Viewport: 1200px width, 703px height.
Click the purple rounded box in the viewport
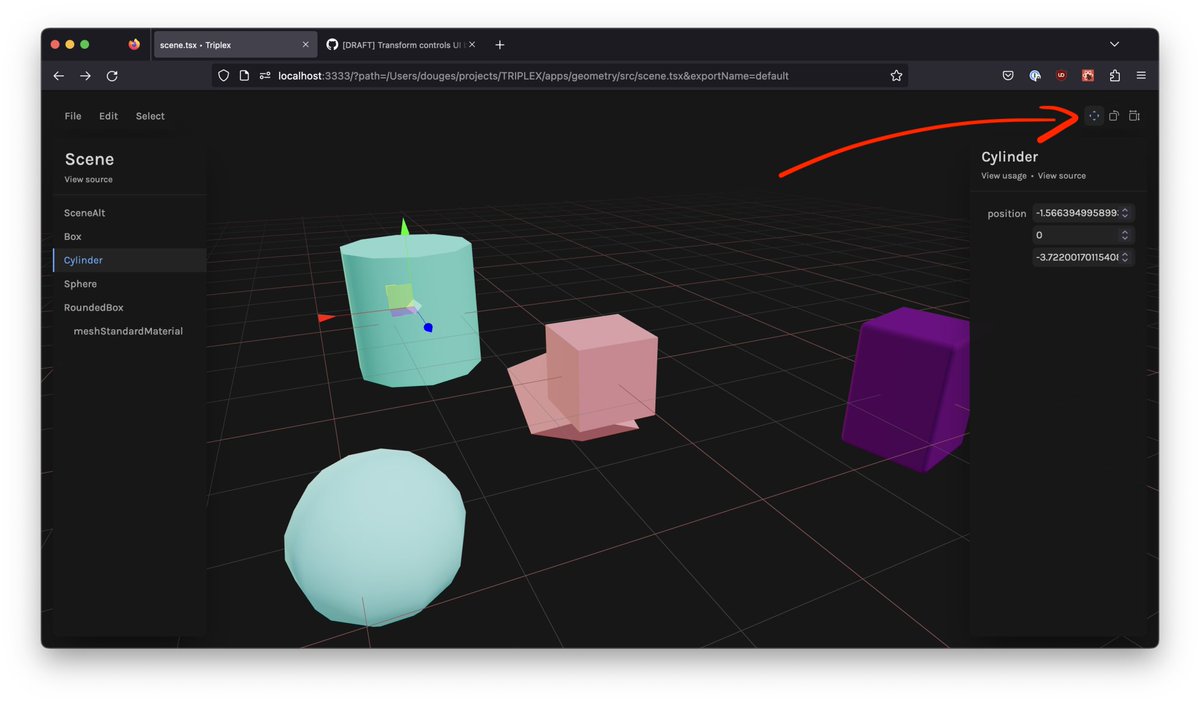905,390
